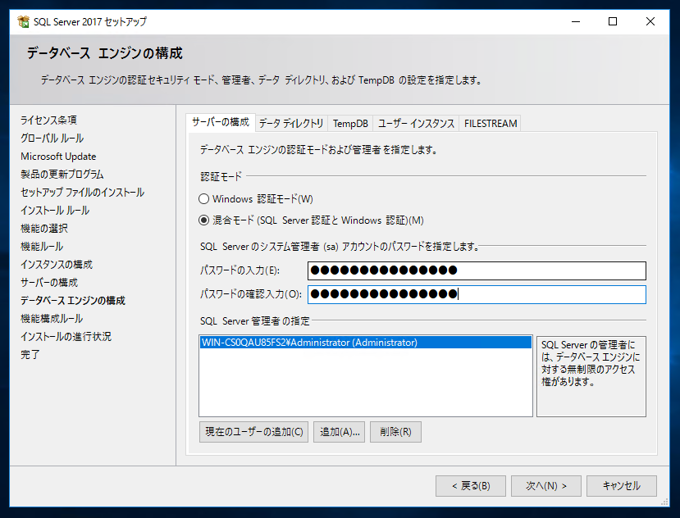The image size is (680, 518).
Task: Cancel setup with キャンセル button
Action: pos(621,486)
